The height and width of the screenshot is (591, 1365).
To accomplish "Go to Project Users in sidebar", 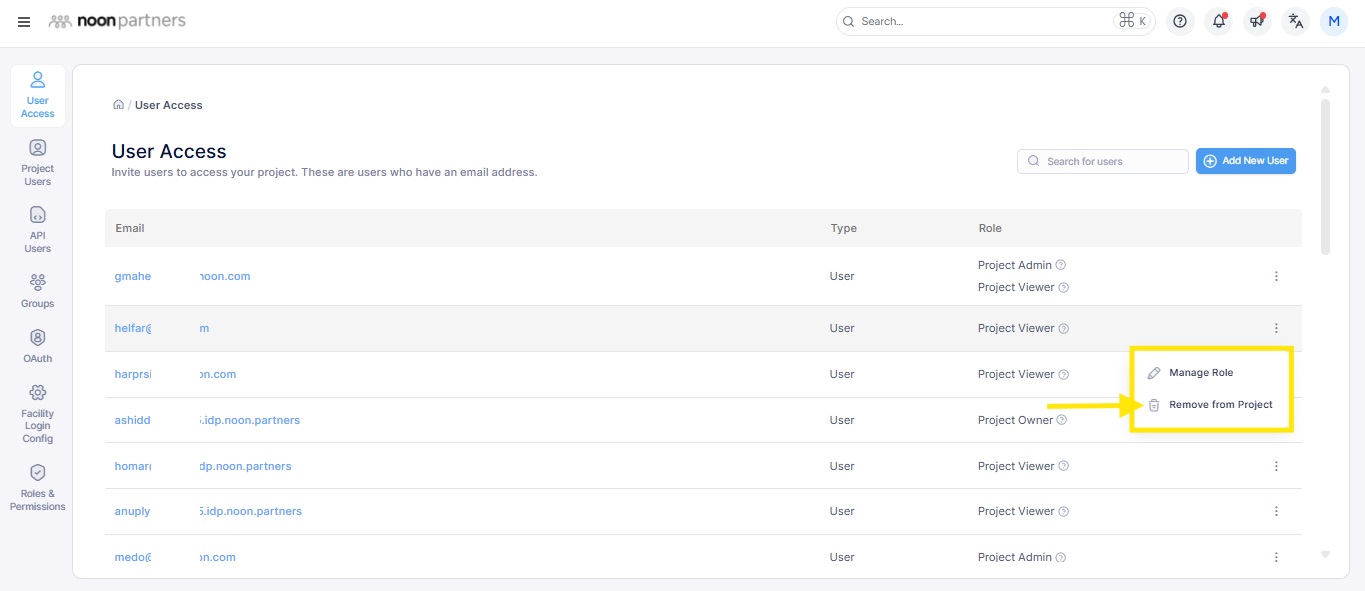I will tap(38, 162).
